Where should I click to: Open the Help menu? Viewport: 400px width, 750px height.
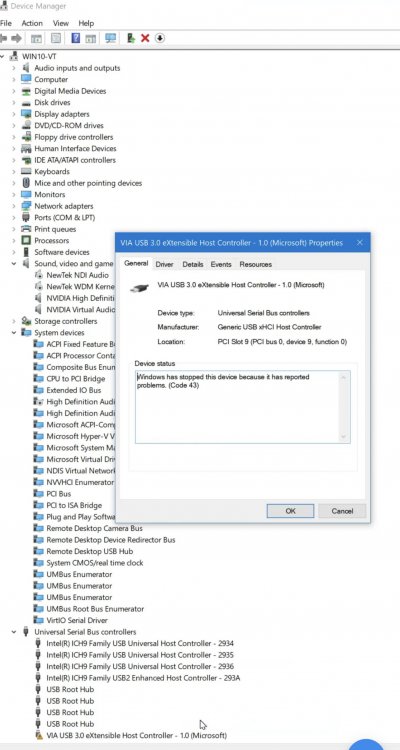pyautogui.click(x=86, y=23)
